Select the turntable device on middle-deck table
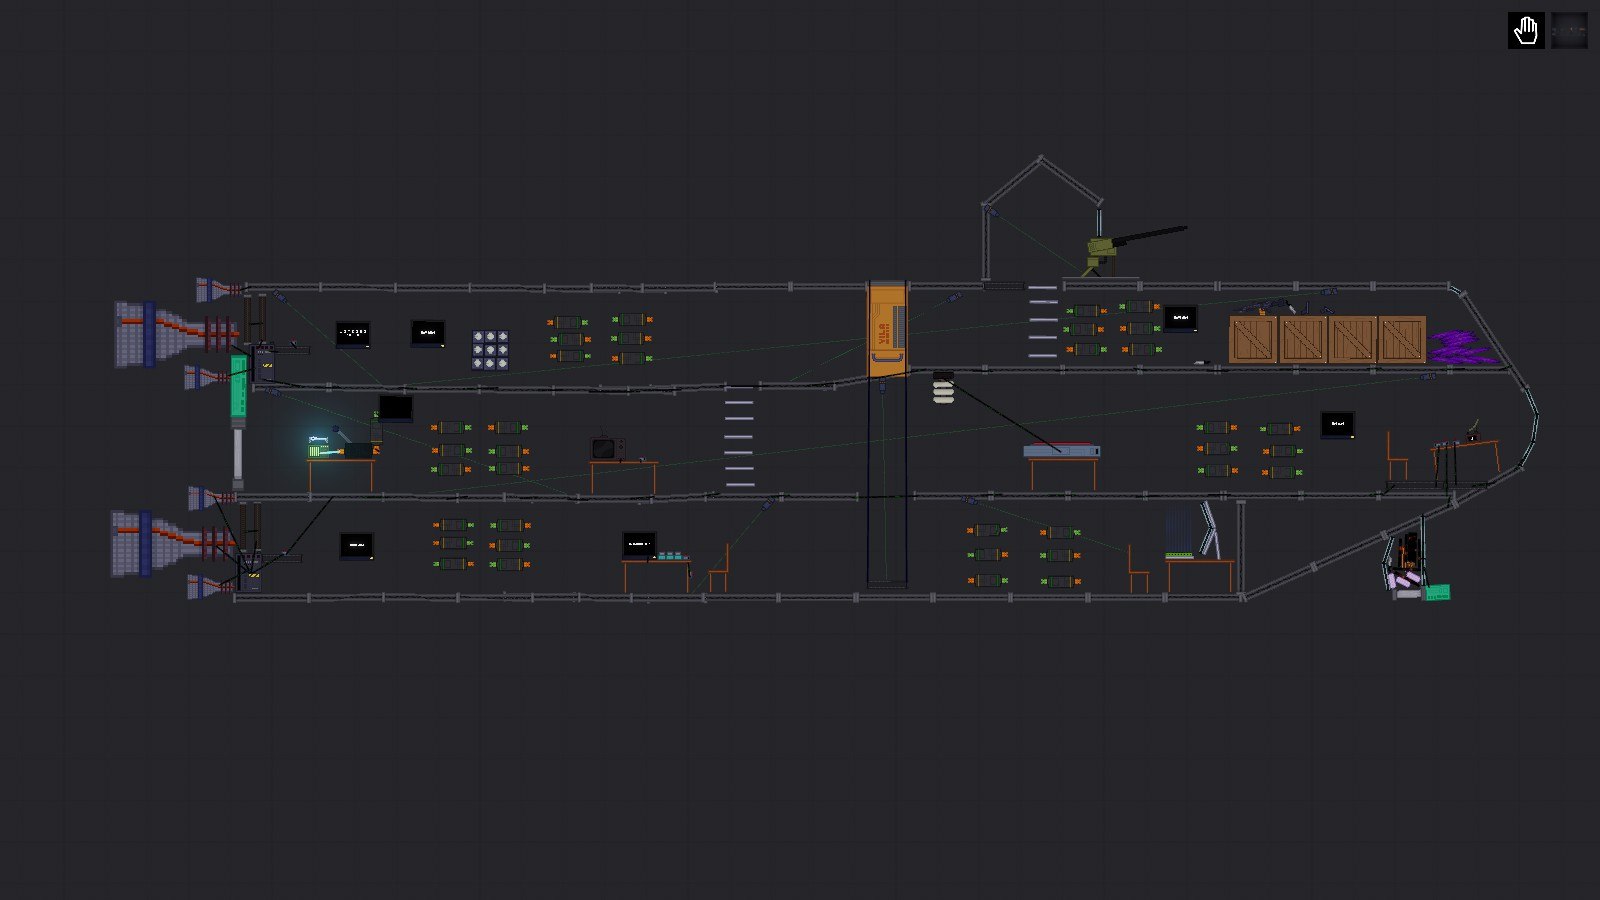 click(x=1062, y=452)
